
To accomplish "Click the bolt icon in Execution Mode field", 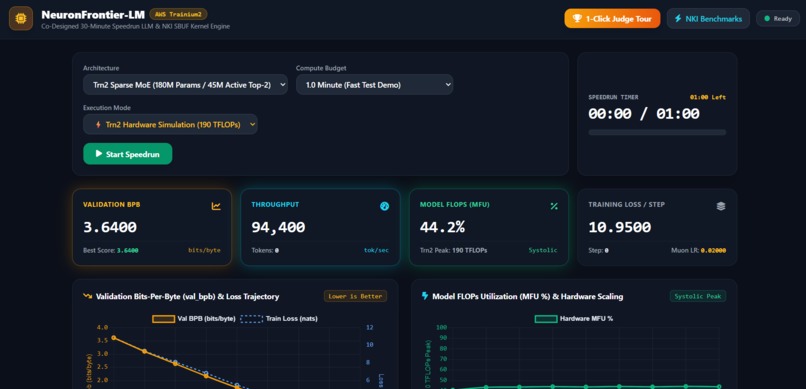I will pos(99,124).
